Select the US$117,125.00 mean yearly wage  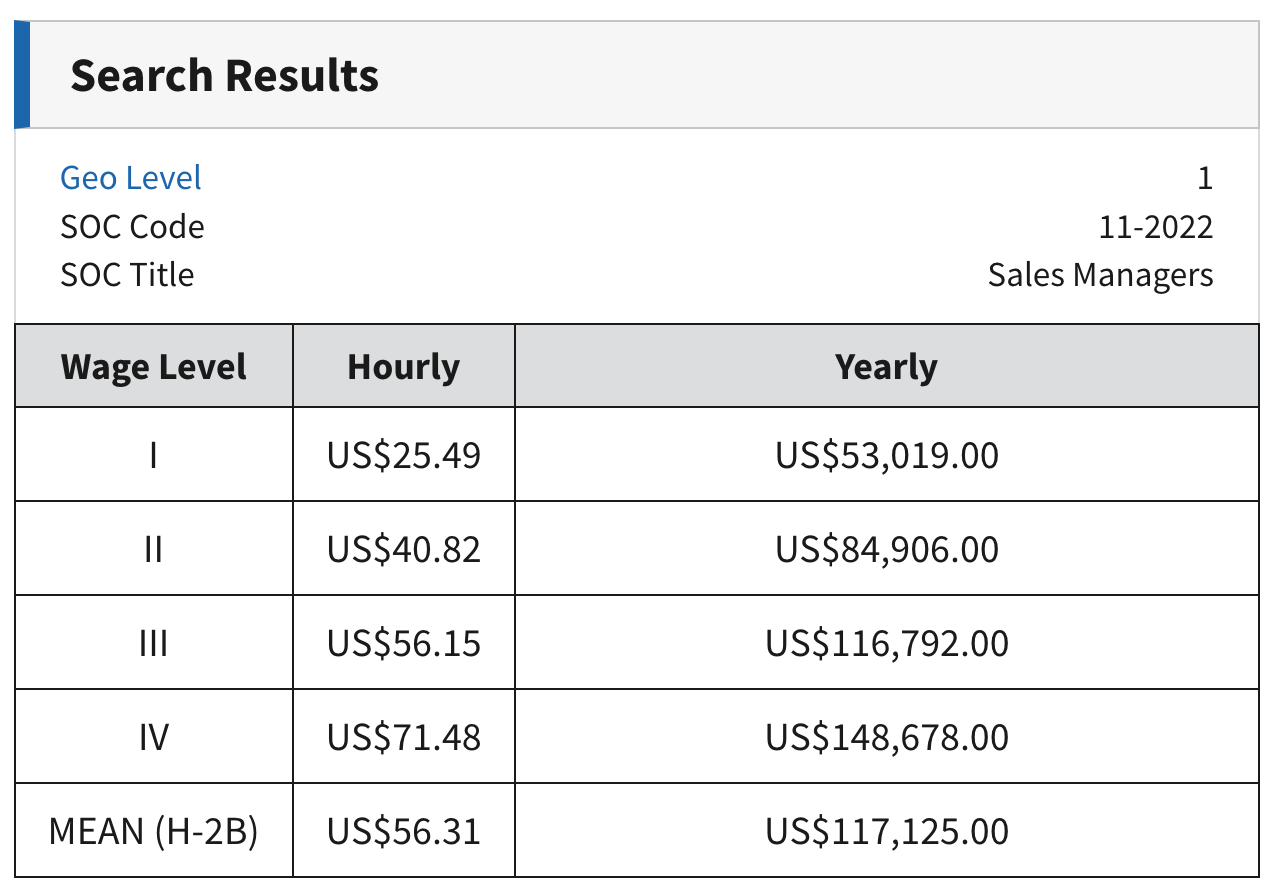[x=885, y=830]
